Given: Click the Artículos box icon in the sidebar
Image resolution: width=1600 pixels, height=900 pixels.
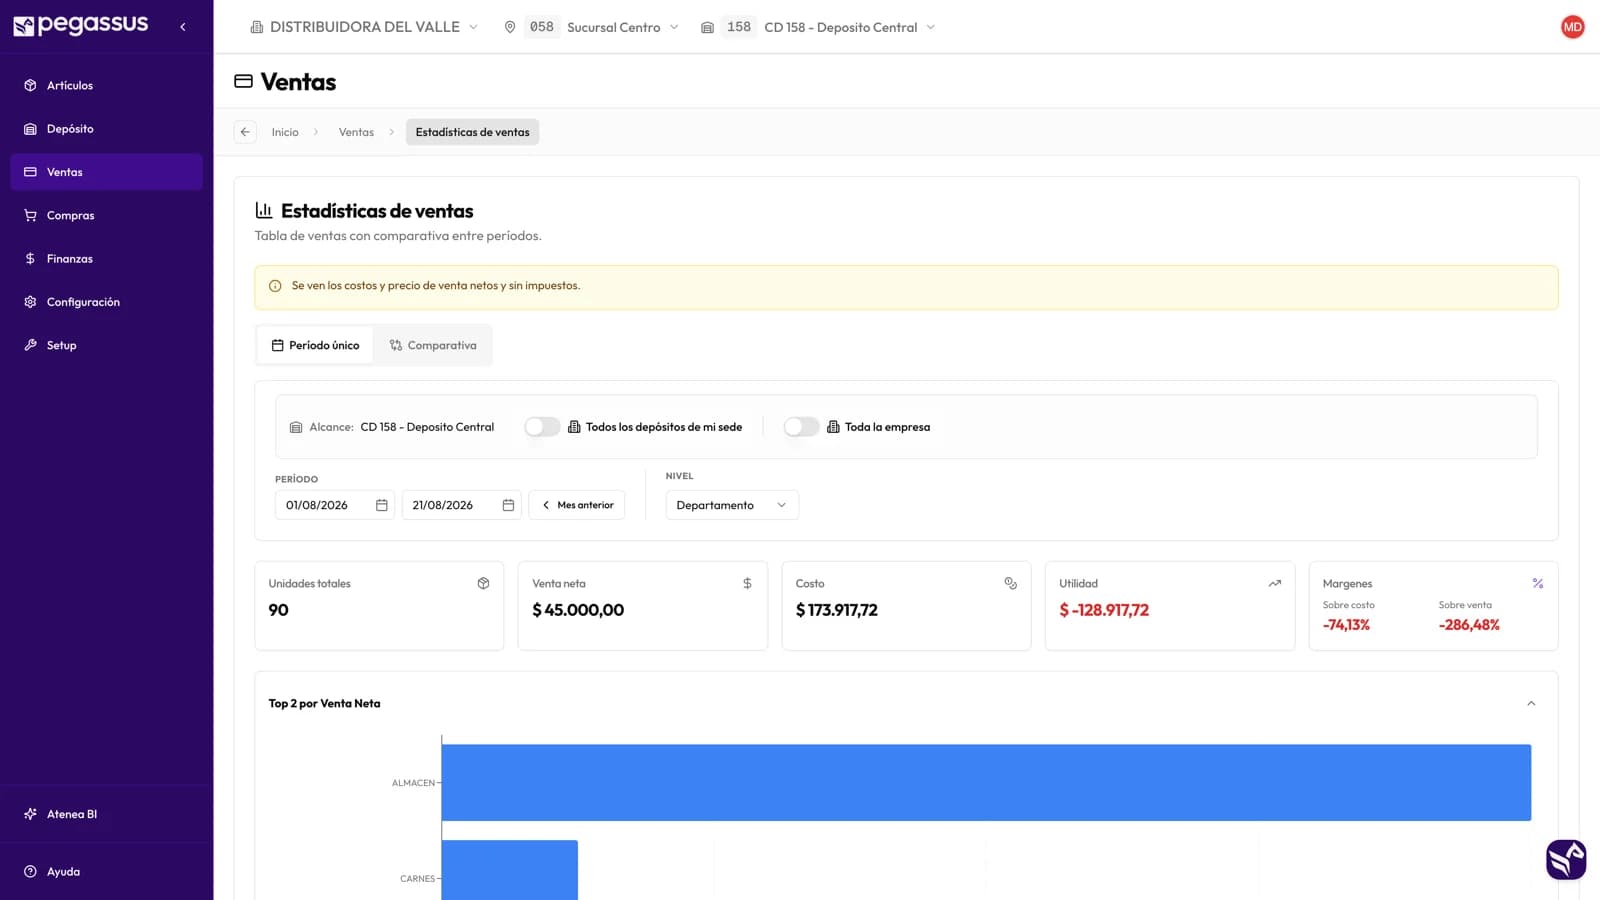Looking at the screenshot, I should pyautogui.click(x=30, y=85).
